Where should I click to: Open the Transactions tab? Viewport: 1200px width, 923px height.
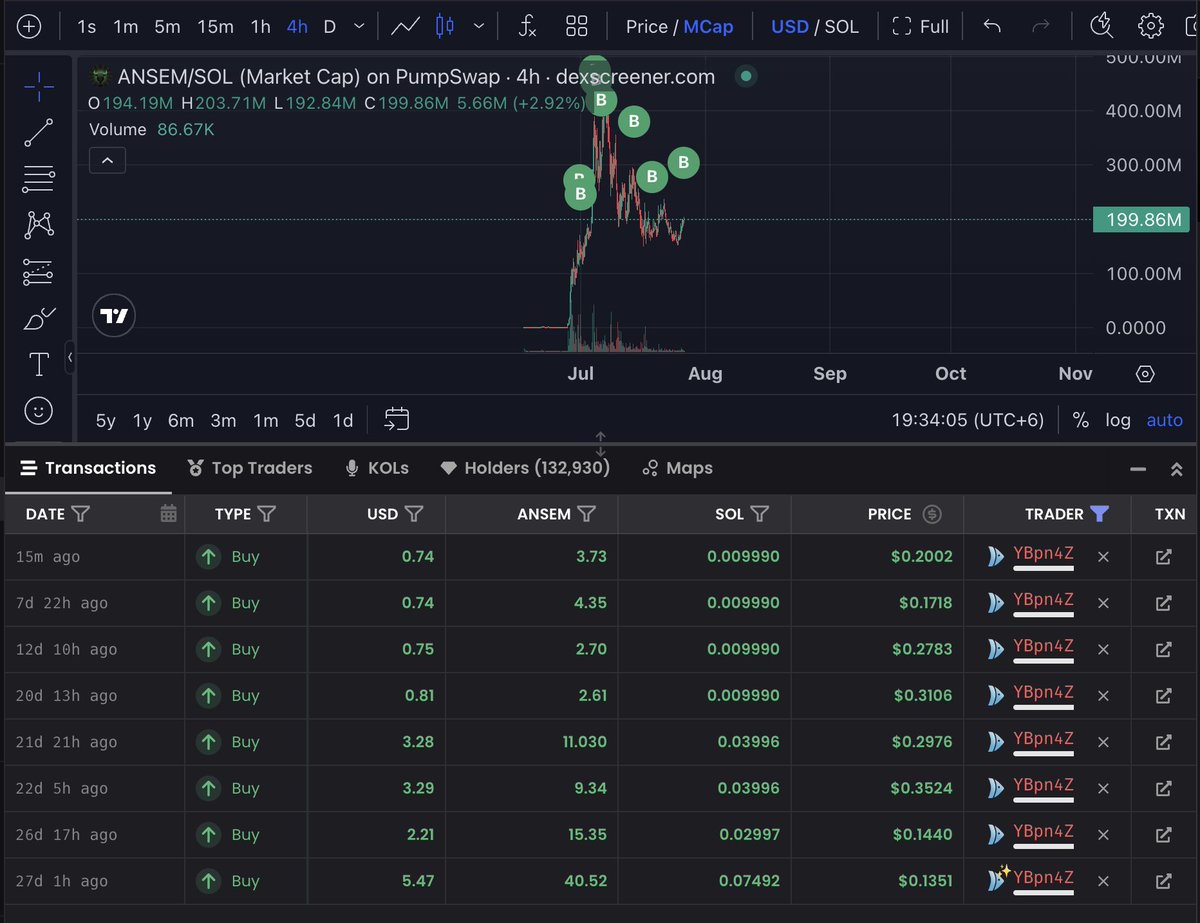[88, 468]
